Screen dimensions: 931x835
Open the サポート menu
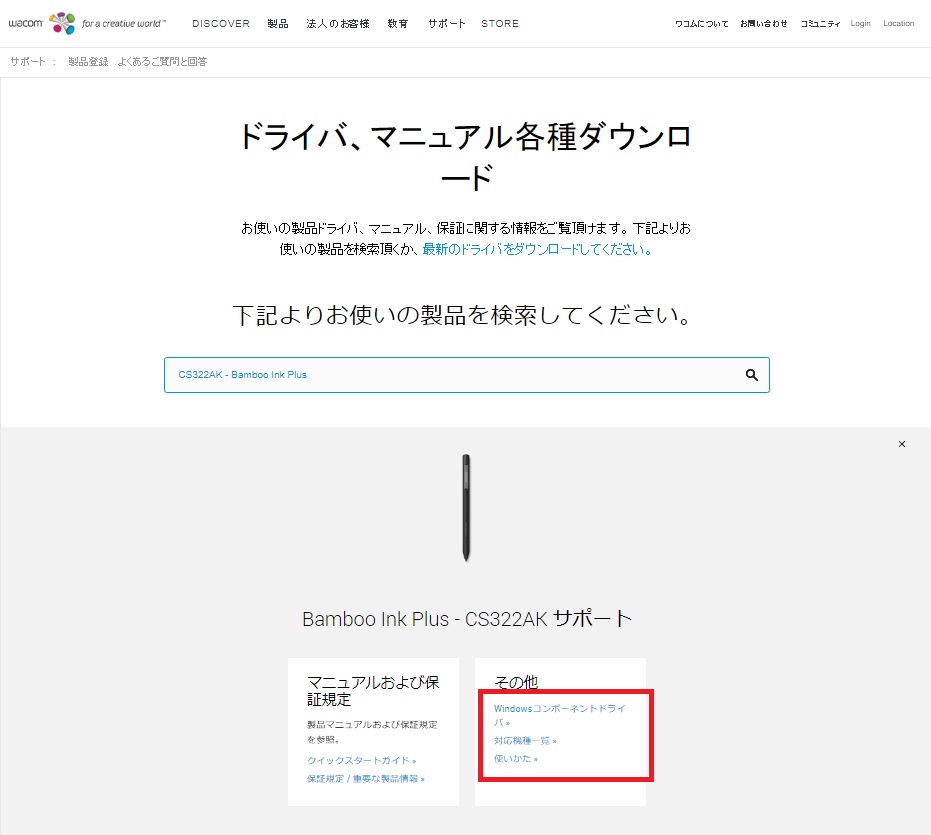[446, 24]
